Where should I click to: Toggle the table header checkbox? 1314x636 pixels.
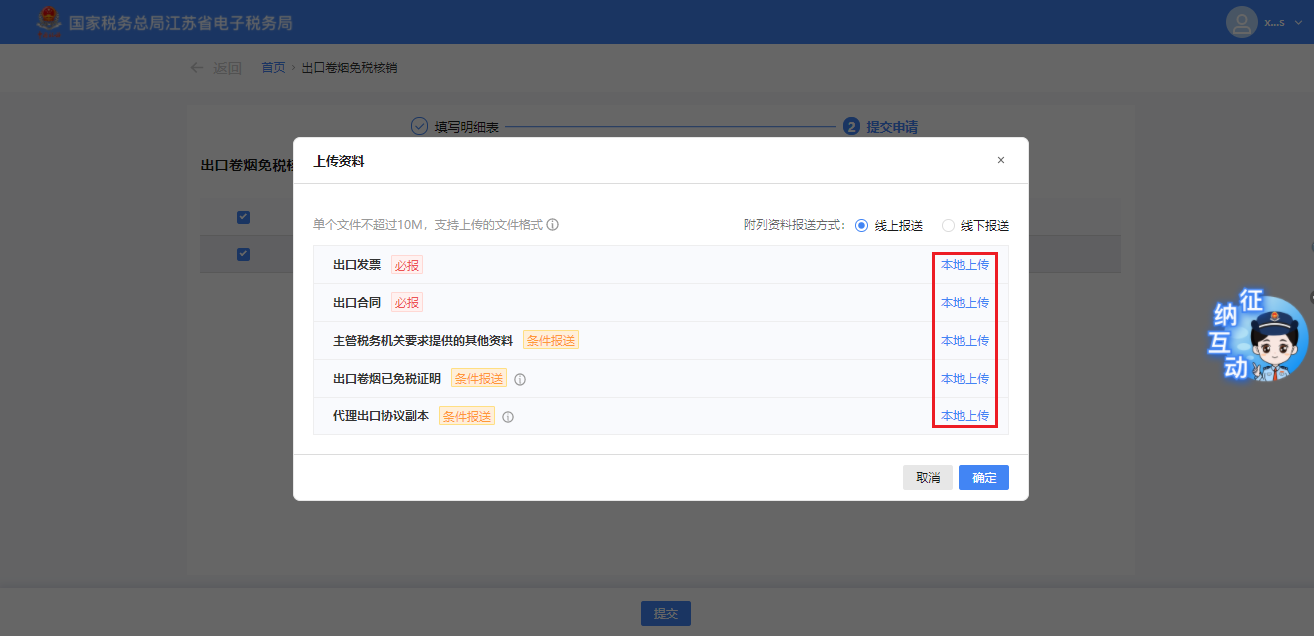pyautogui.click(x=243, y=217)
